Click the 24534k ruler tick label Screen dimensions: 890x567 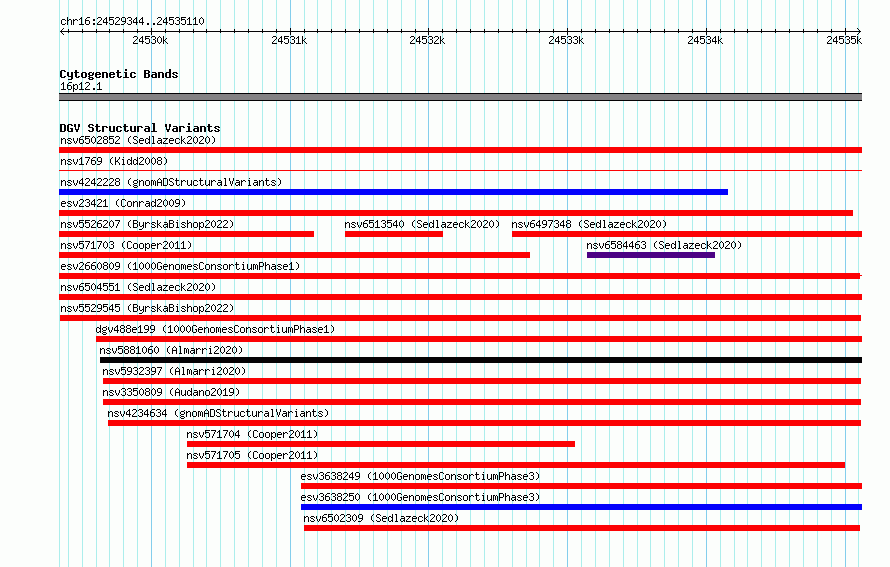tap(705, 40)
